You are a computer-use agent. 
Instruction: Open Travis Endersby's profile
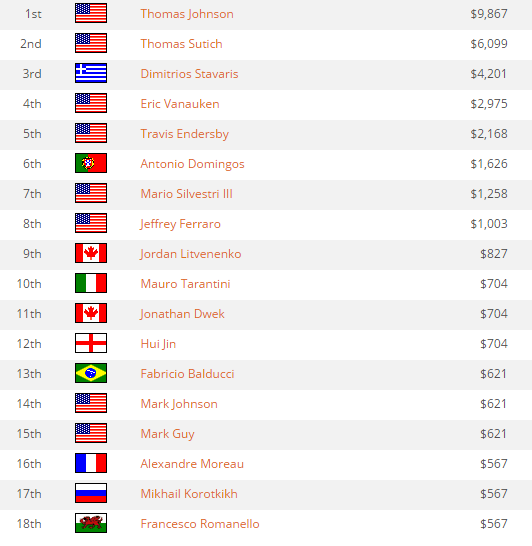[x=185, y=134]
